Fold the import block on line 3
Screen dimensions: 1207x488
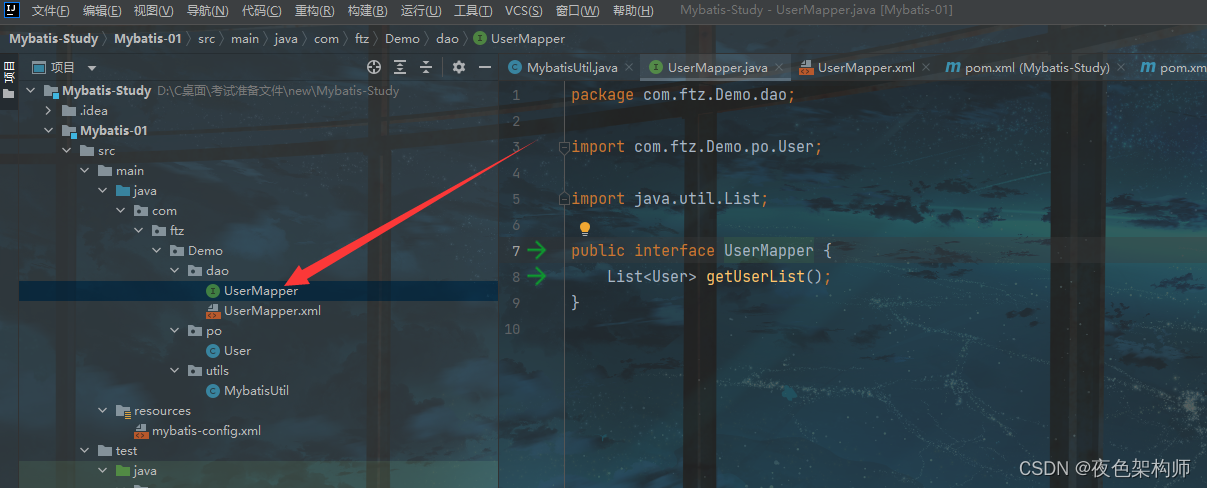click(x=564, y=147)
